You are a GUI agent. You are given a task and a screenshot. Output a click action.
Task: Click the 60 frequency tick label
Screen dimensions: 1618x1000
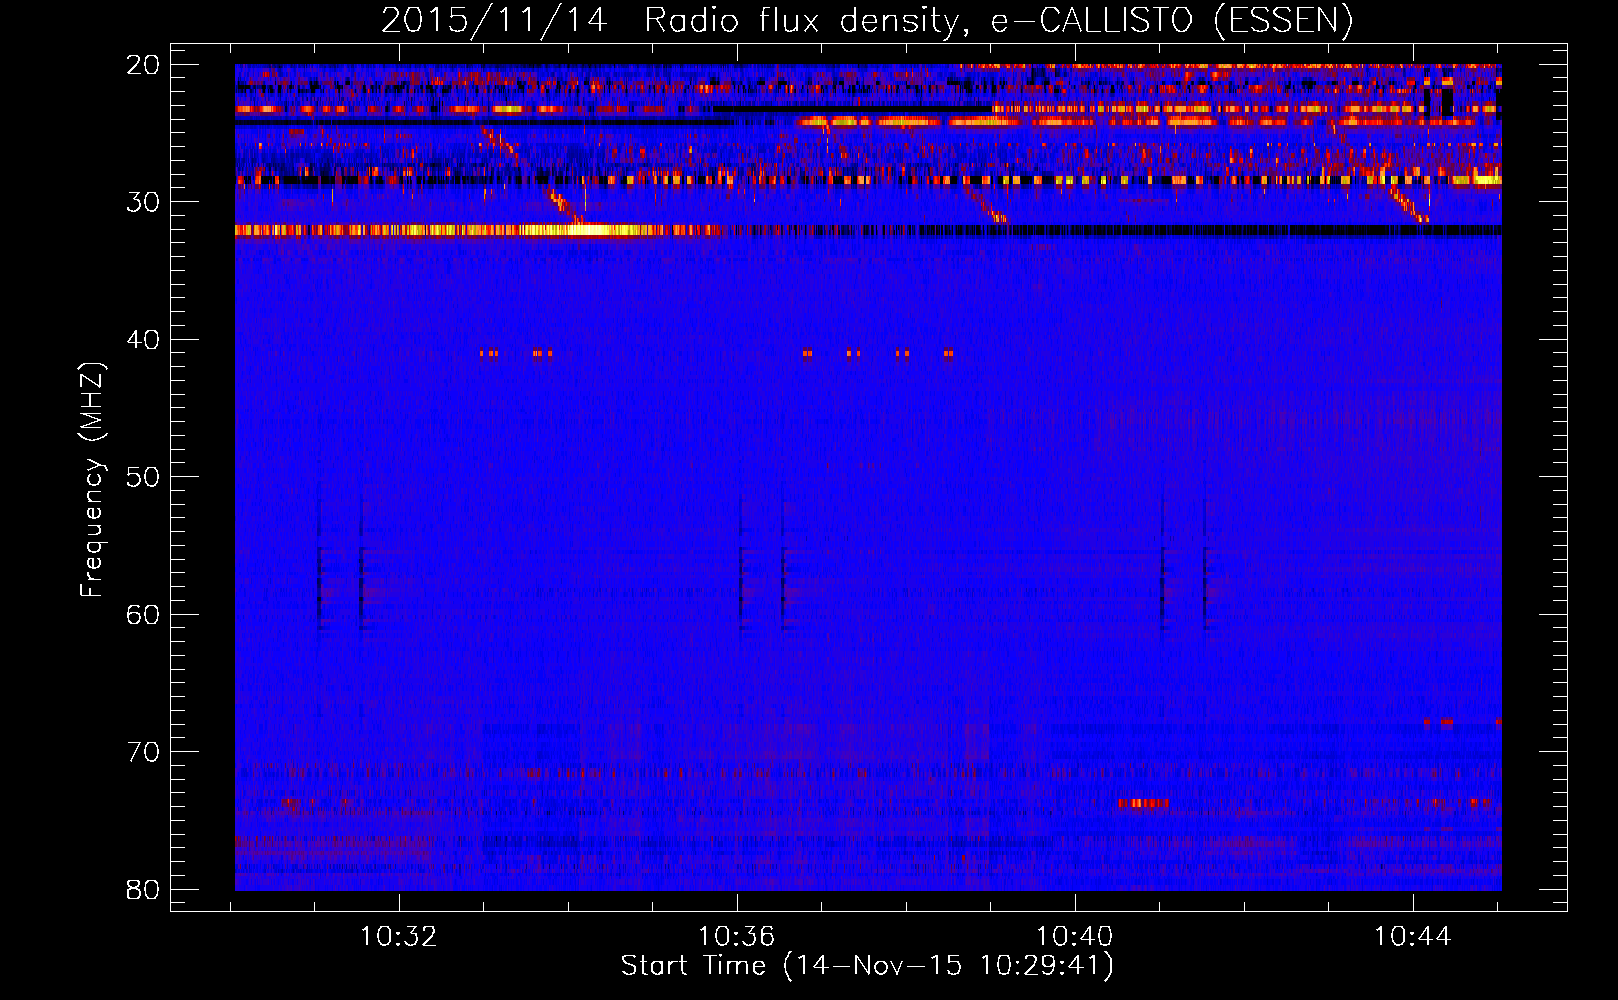pos(144,614)
